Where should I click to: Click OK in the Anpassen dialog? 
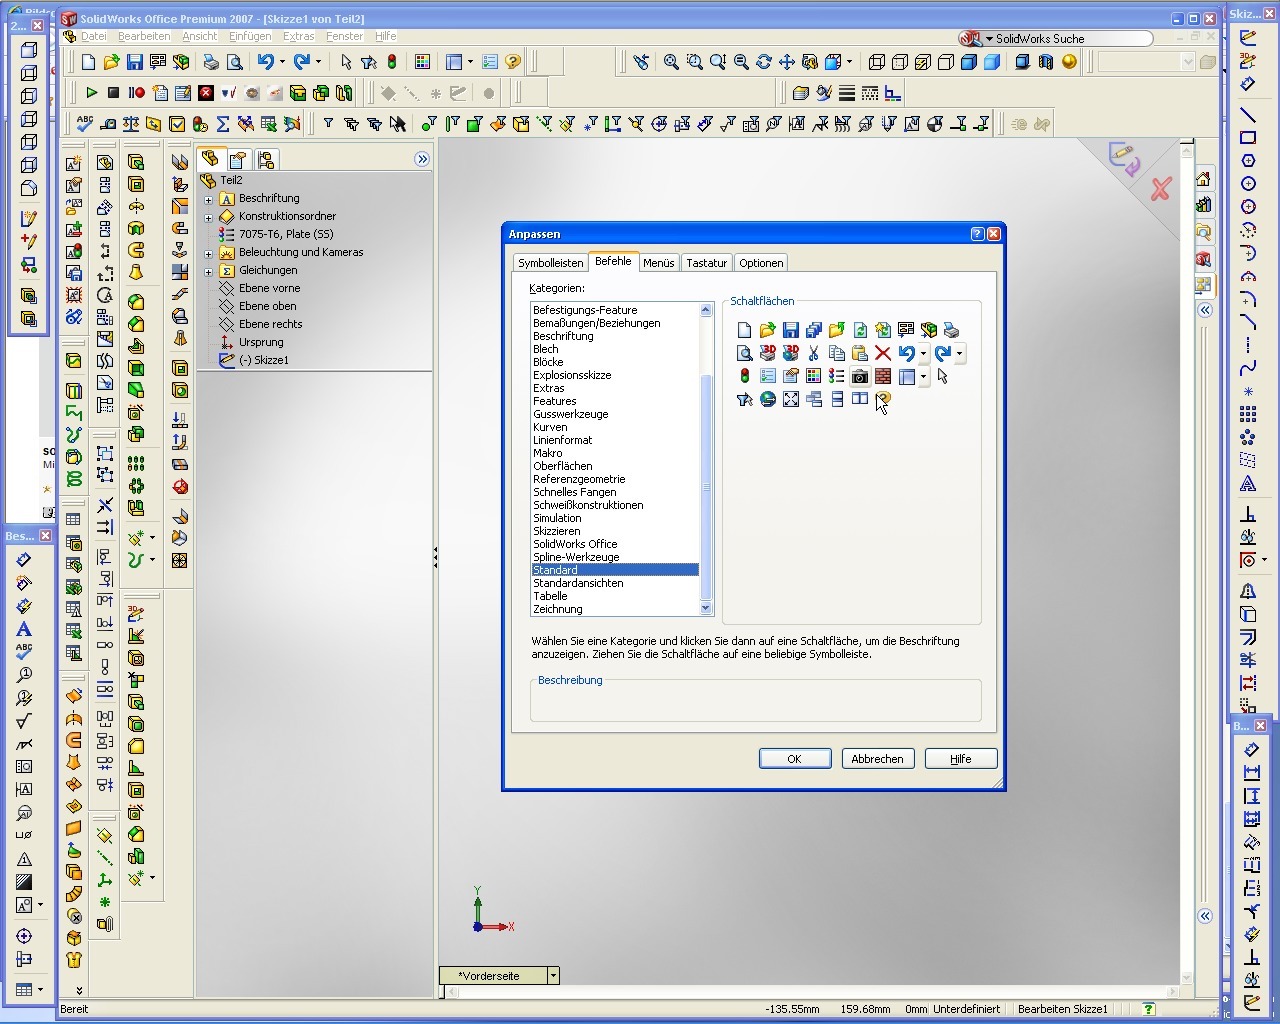point(795,759)
